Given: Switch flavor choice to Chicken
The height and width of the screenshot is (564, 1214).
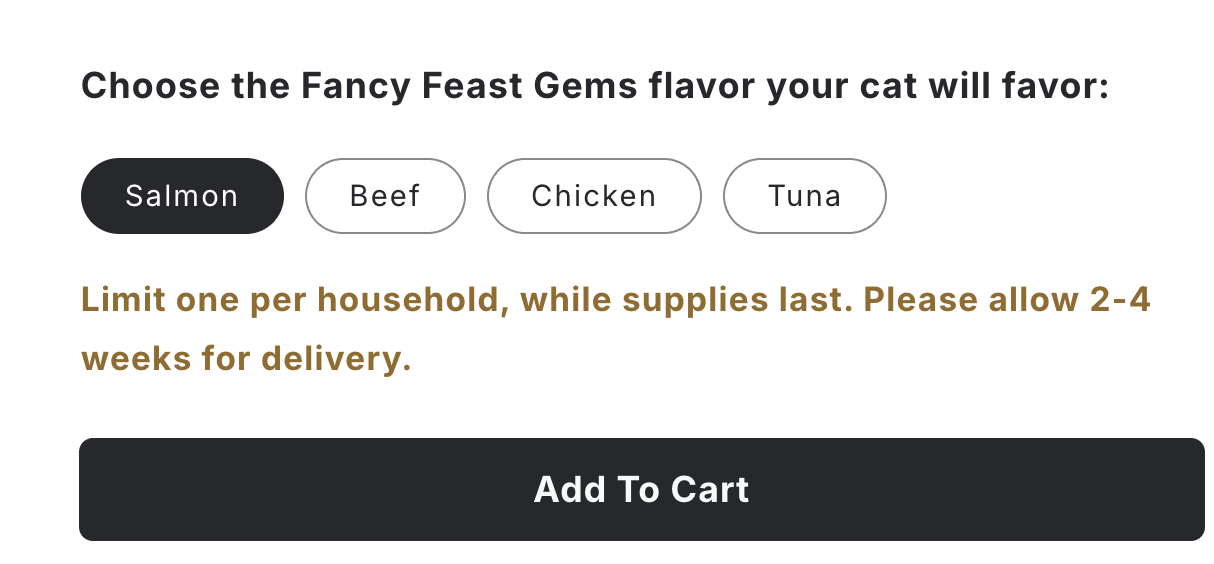Looking at the screenshot, I should (594, 196).
